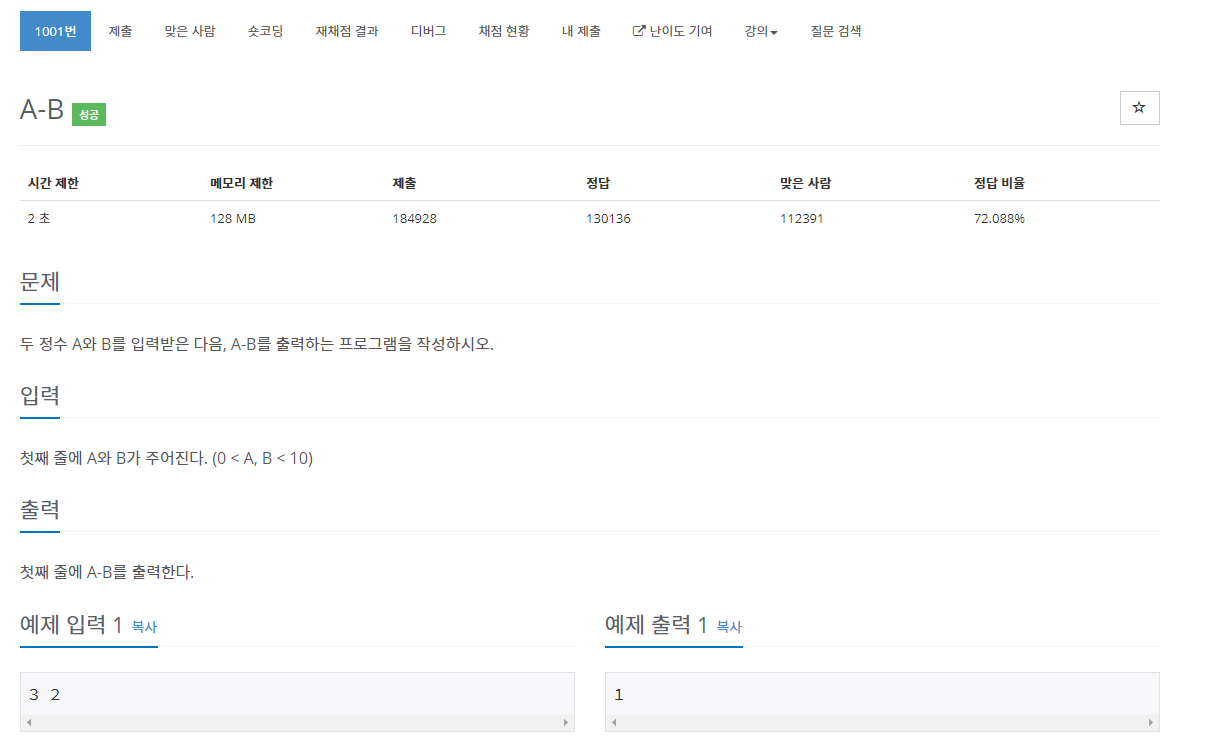View the 재채점 결과 tab
This screenshot has width=1205, height=751.
(x=347, y=31)
